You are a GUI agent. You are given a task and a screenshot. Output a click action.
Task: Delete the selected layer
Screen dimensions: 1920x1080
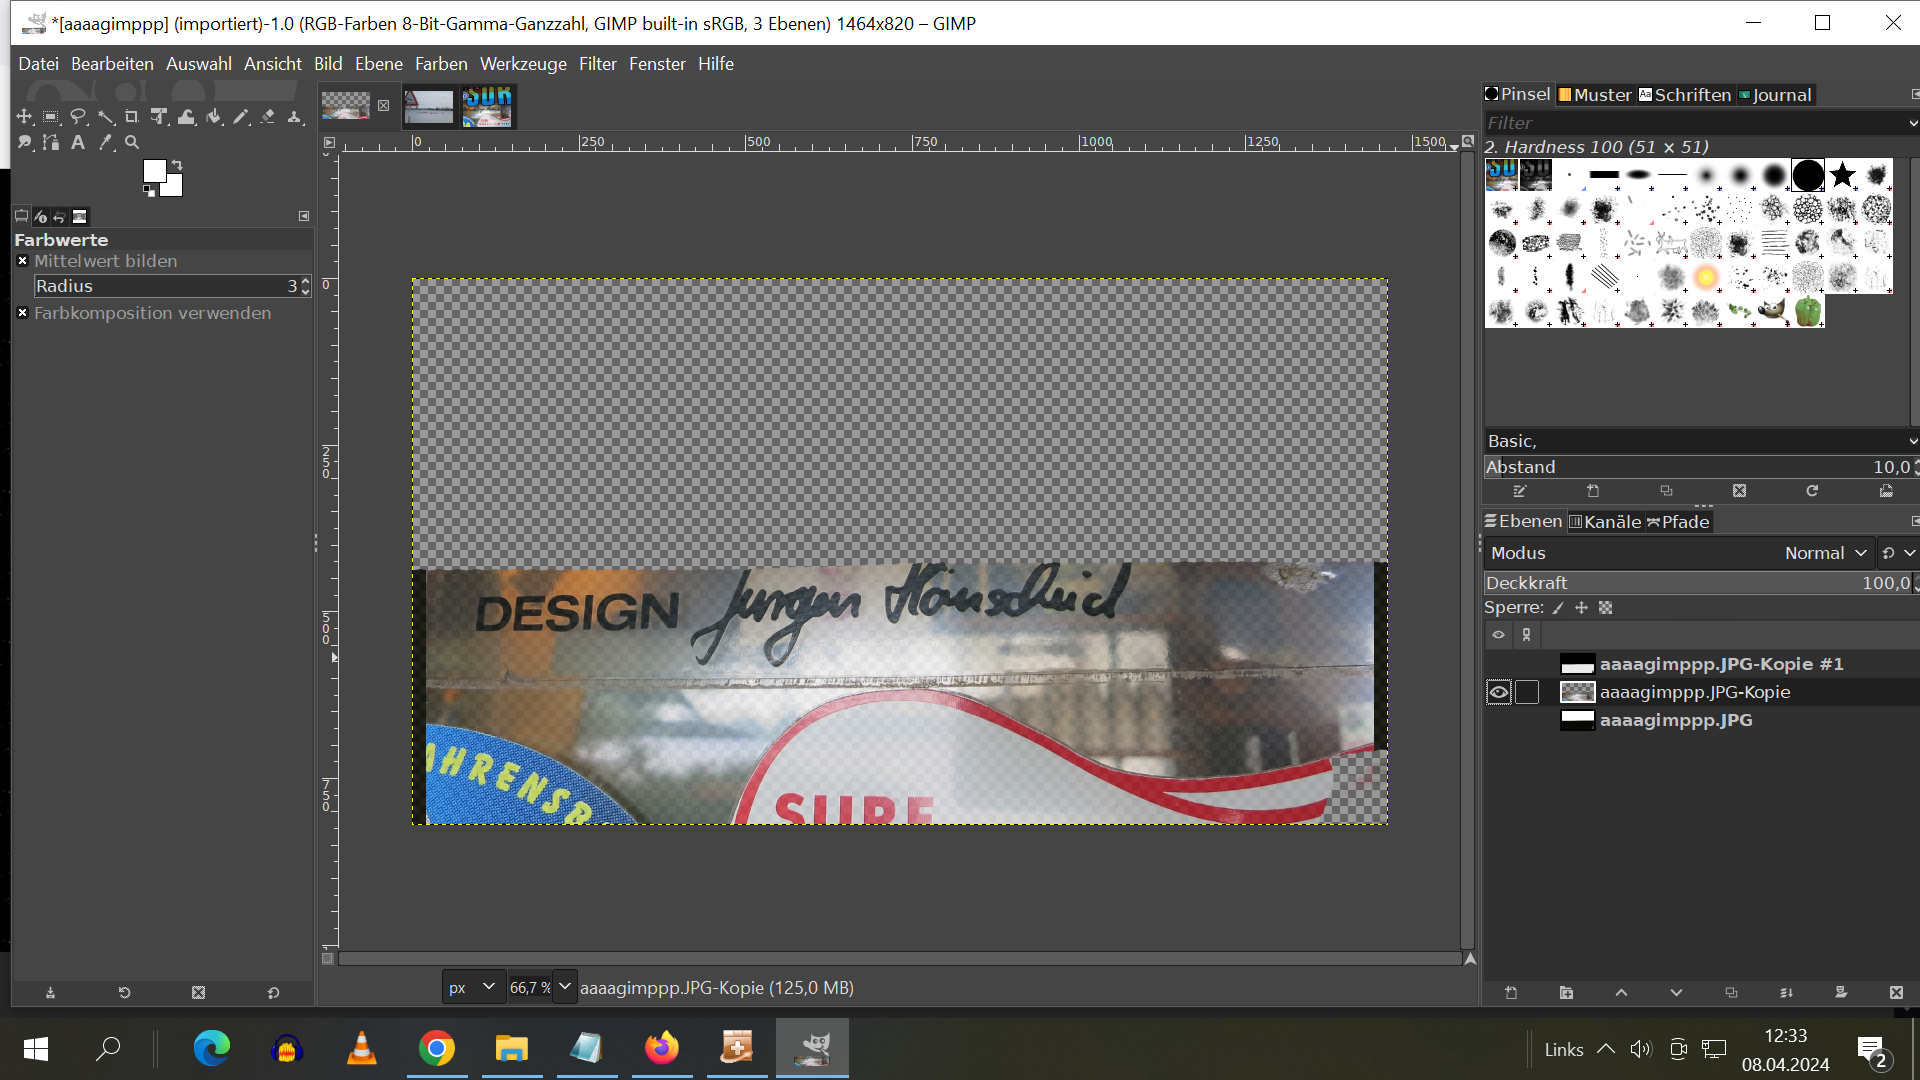pyautogui.click(x=1896, y=993)
